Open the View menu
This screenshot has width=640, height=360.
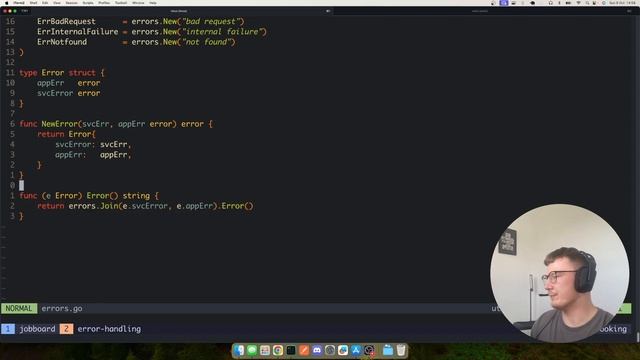coord(57,3)
